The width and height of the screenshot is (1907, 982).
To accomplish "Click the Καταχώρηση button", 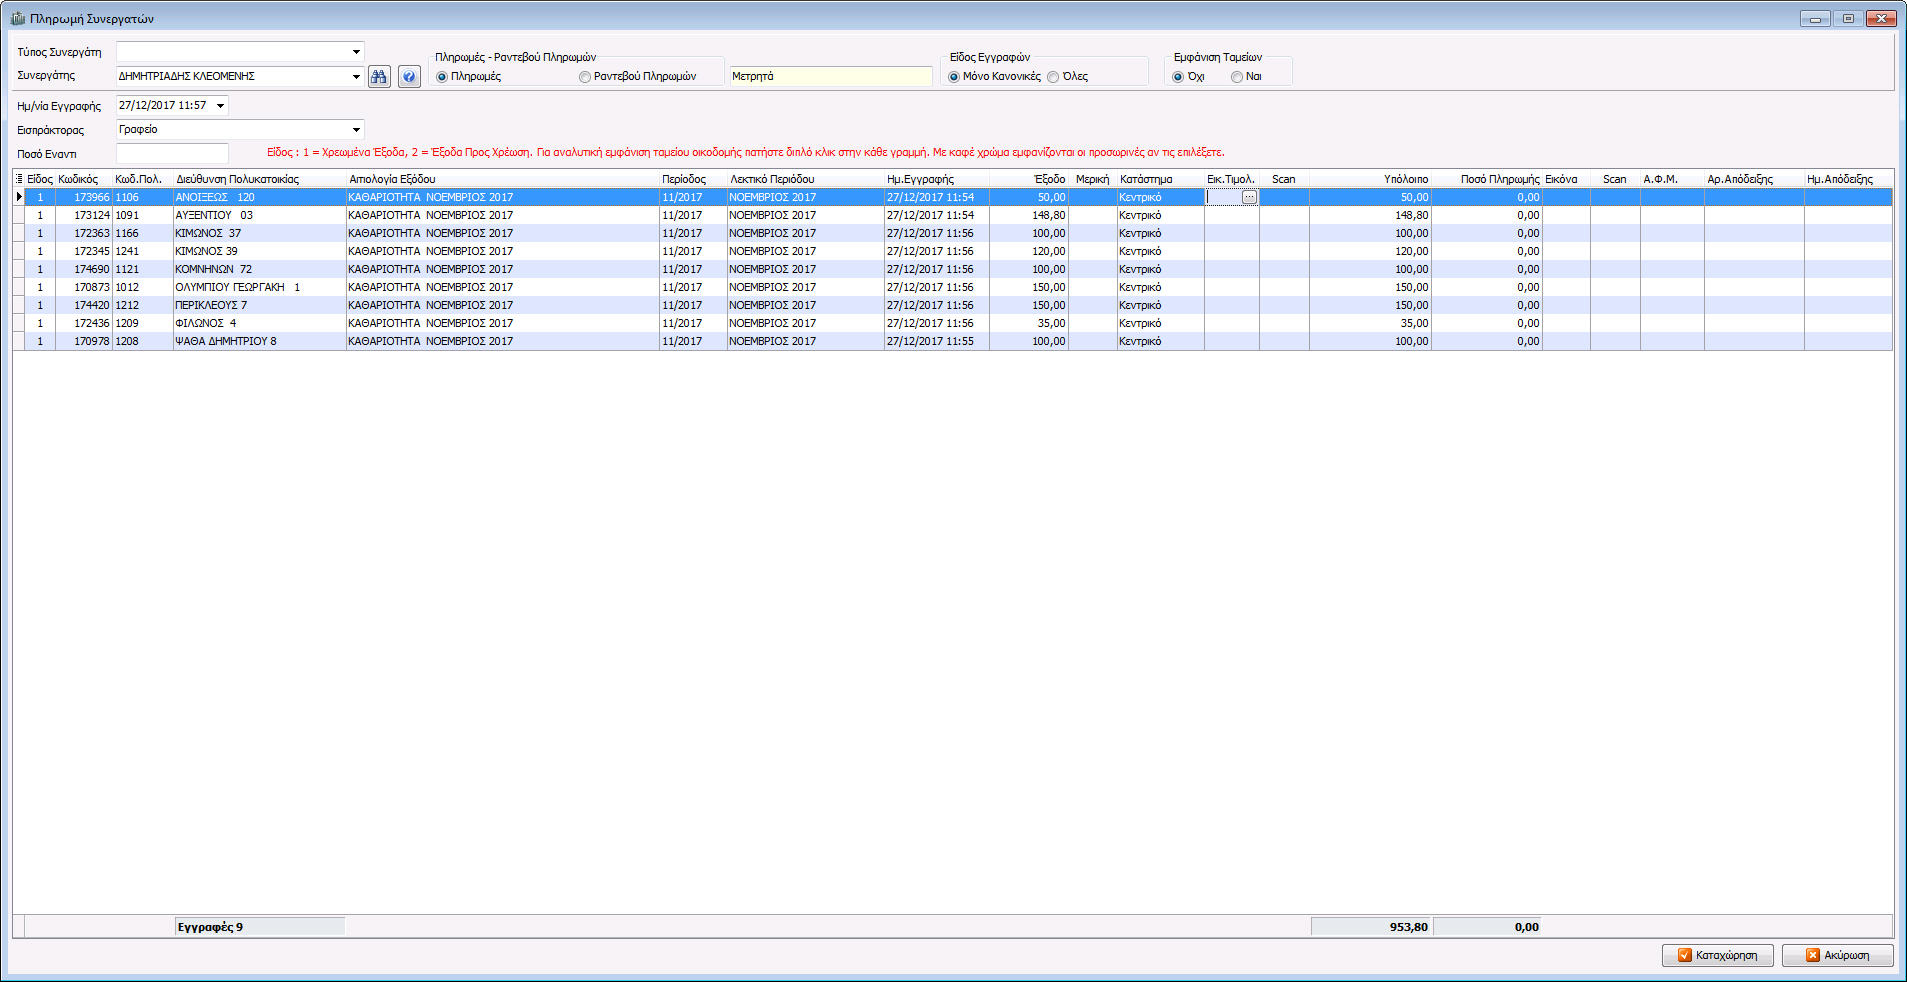I will (x=1717, y=955).
